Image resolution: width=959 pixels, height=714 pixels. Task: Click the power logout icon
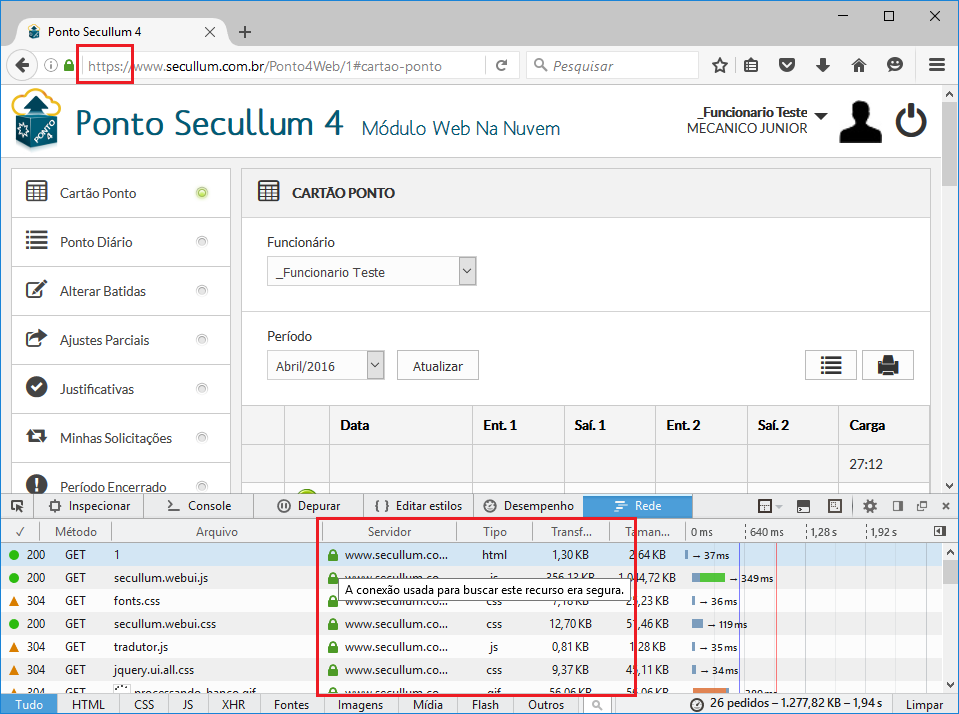point(910,122)
